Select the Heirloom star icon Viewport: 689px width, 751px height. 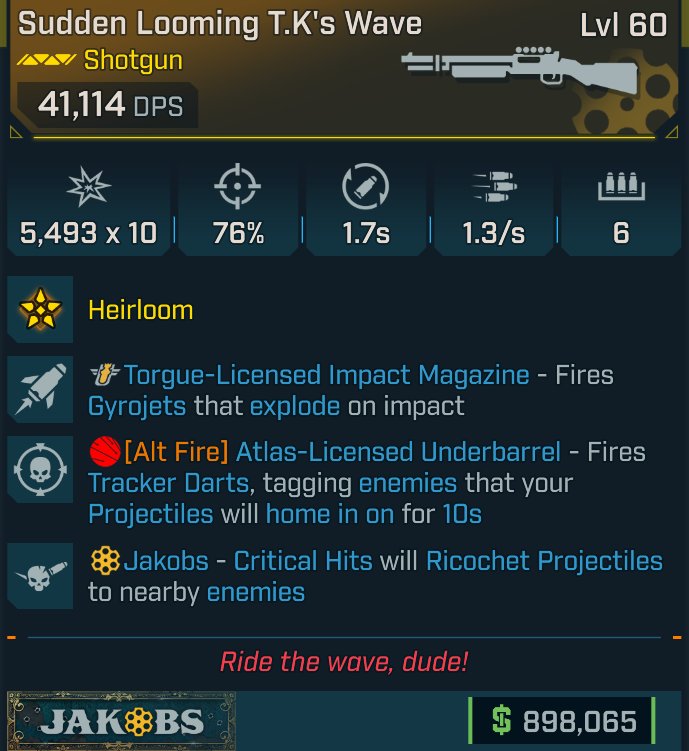click(40, 309)
